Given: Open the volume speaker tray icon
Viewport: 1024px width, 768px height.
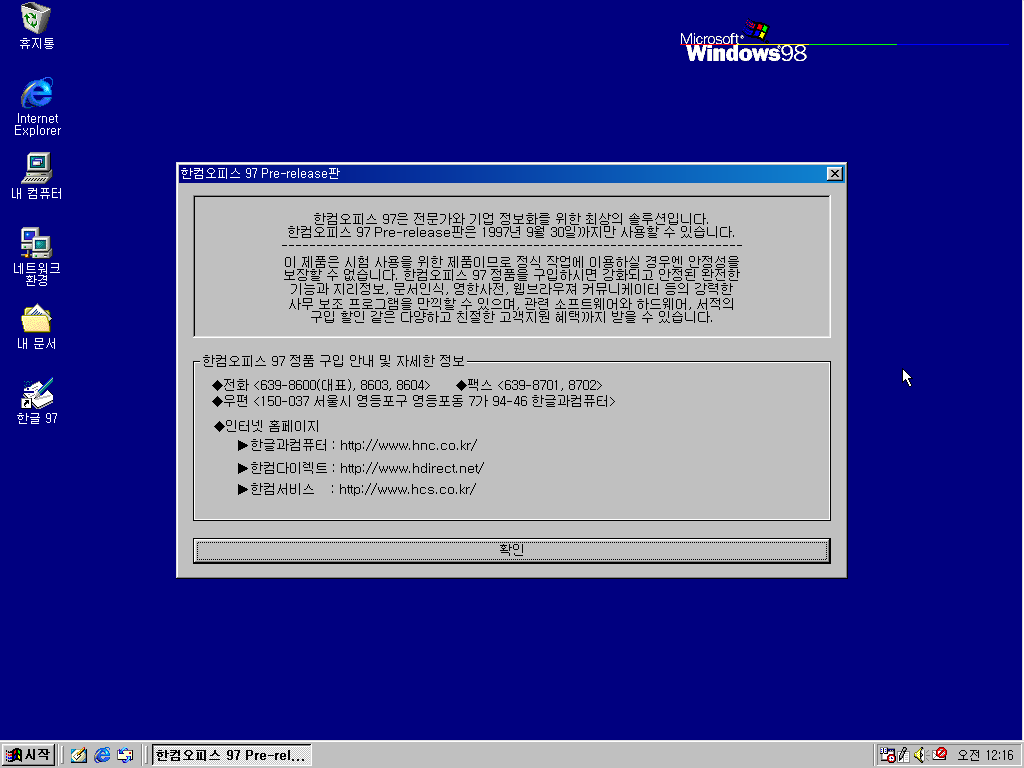Looking at the screenshot, I should 920,755.
